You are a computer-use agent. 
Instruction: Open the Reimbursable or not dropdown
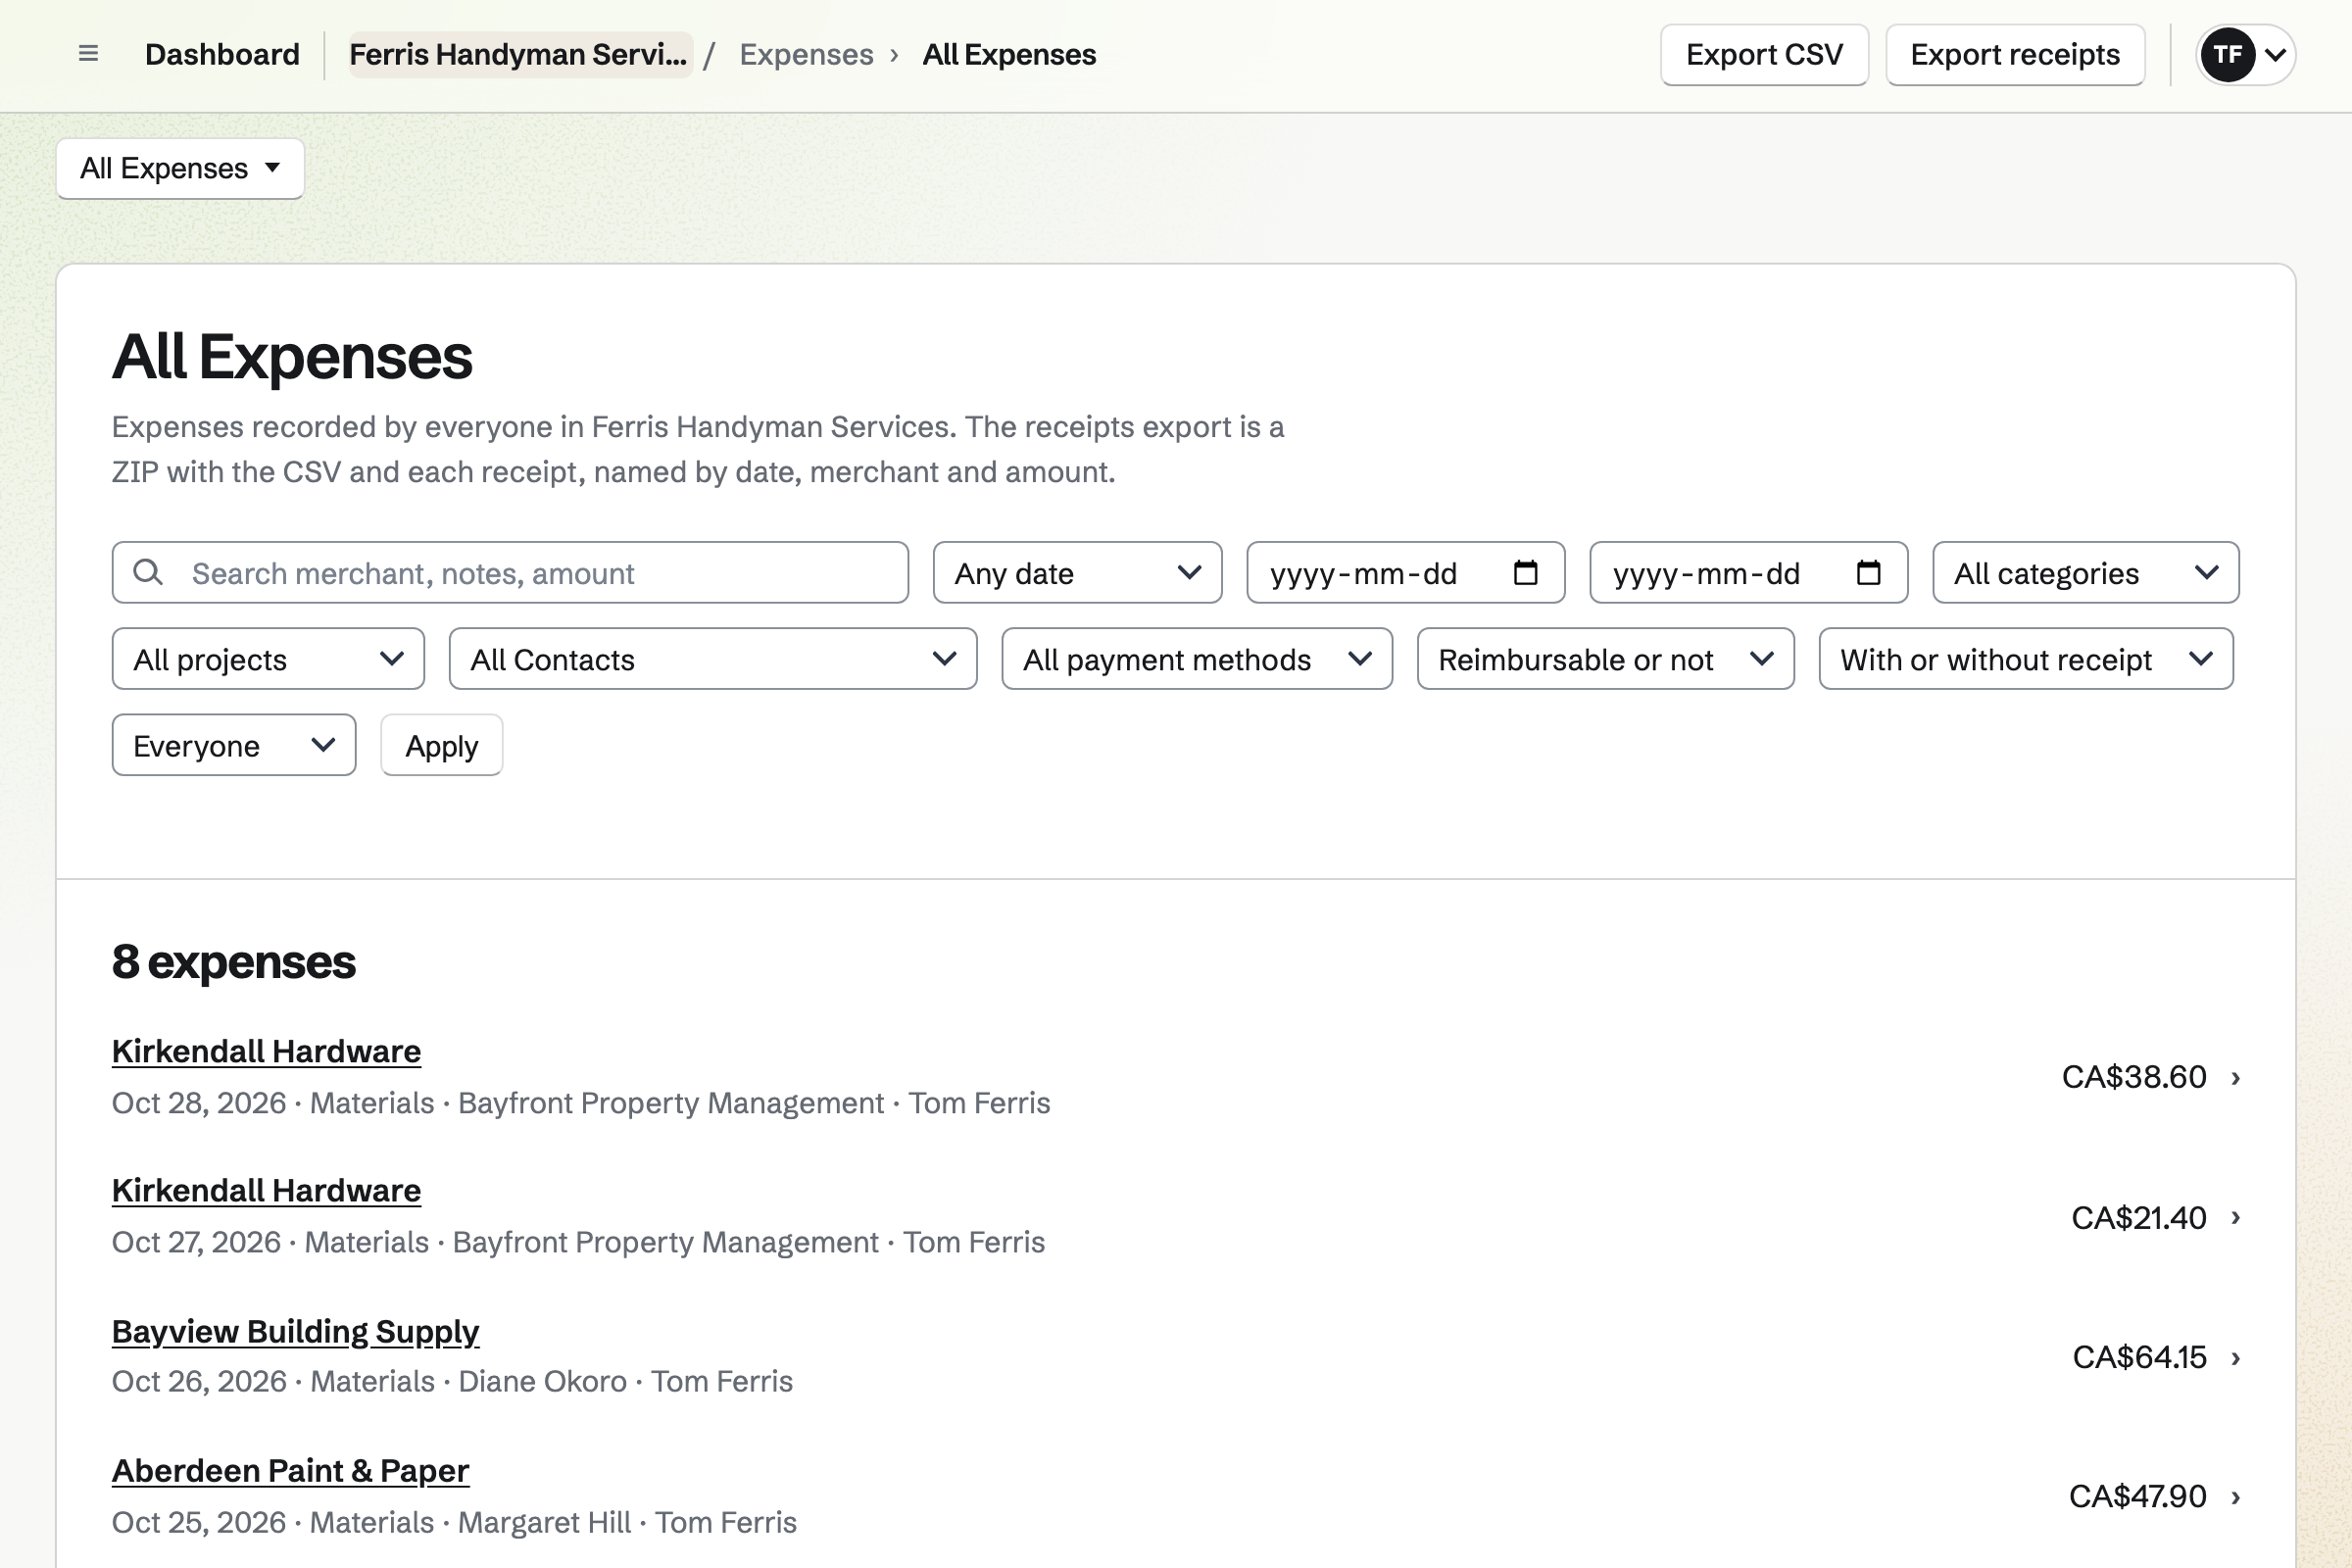(x=1605, y=659)
